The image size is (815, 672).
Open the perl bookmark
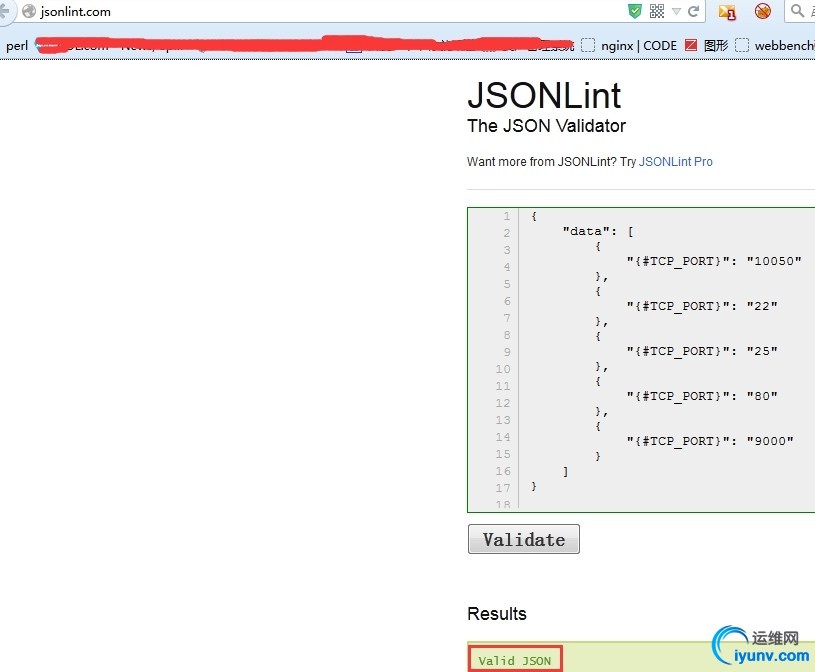click(17, 46)
